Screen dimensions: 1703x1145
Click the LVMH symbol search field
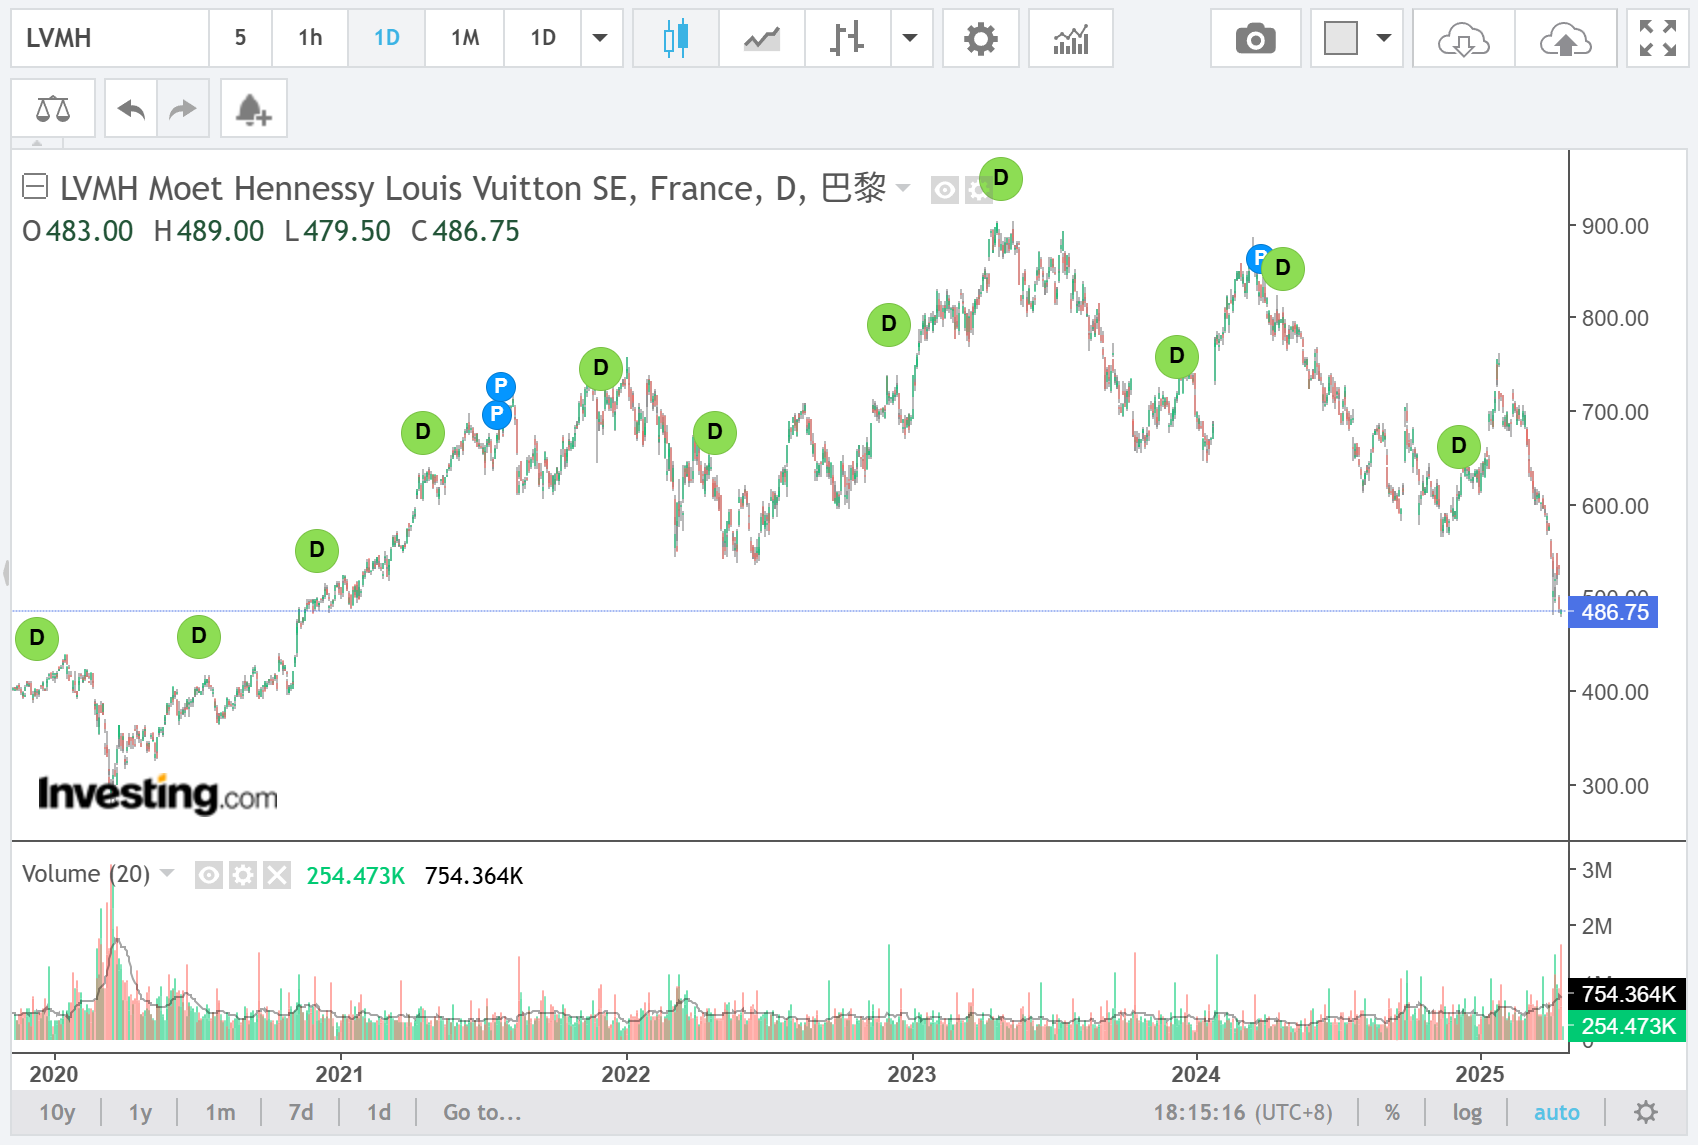[110, 38]
